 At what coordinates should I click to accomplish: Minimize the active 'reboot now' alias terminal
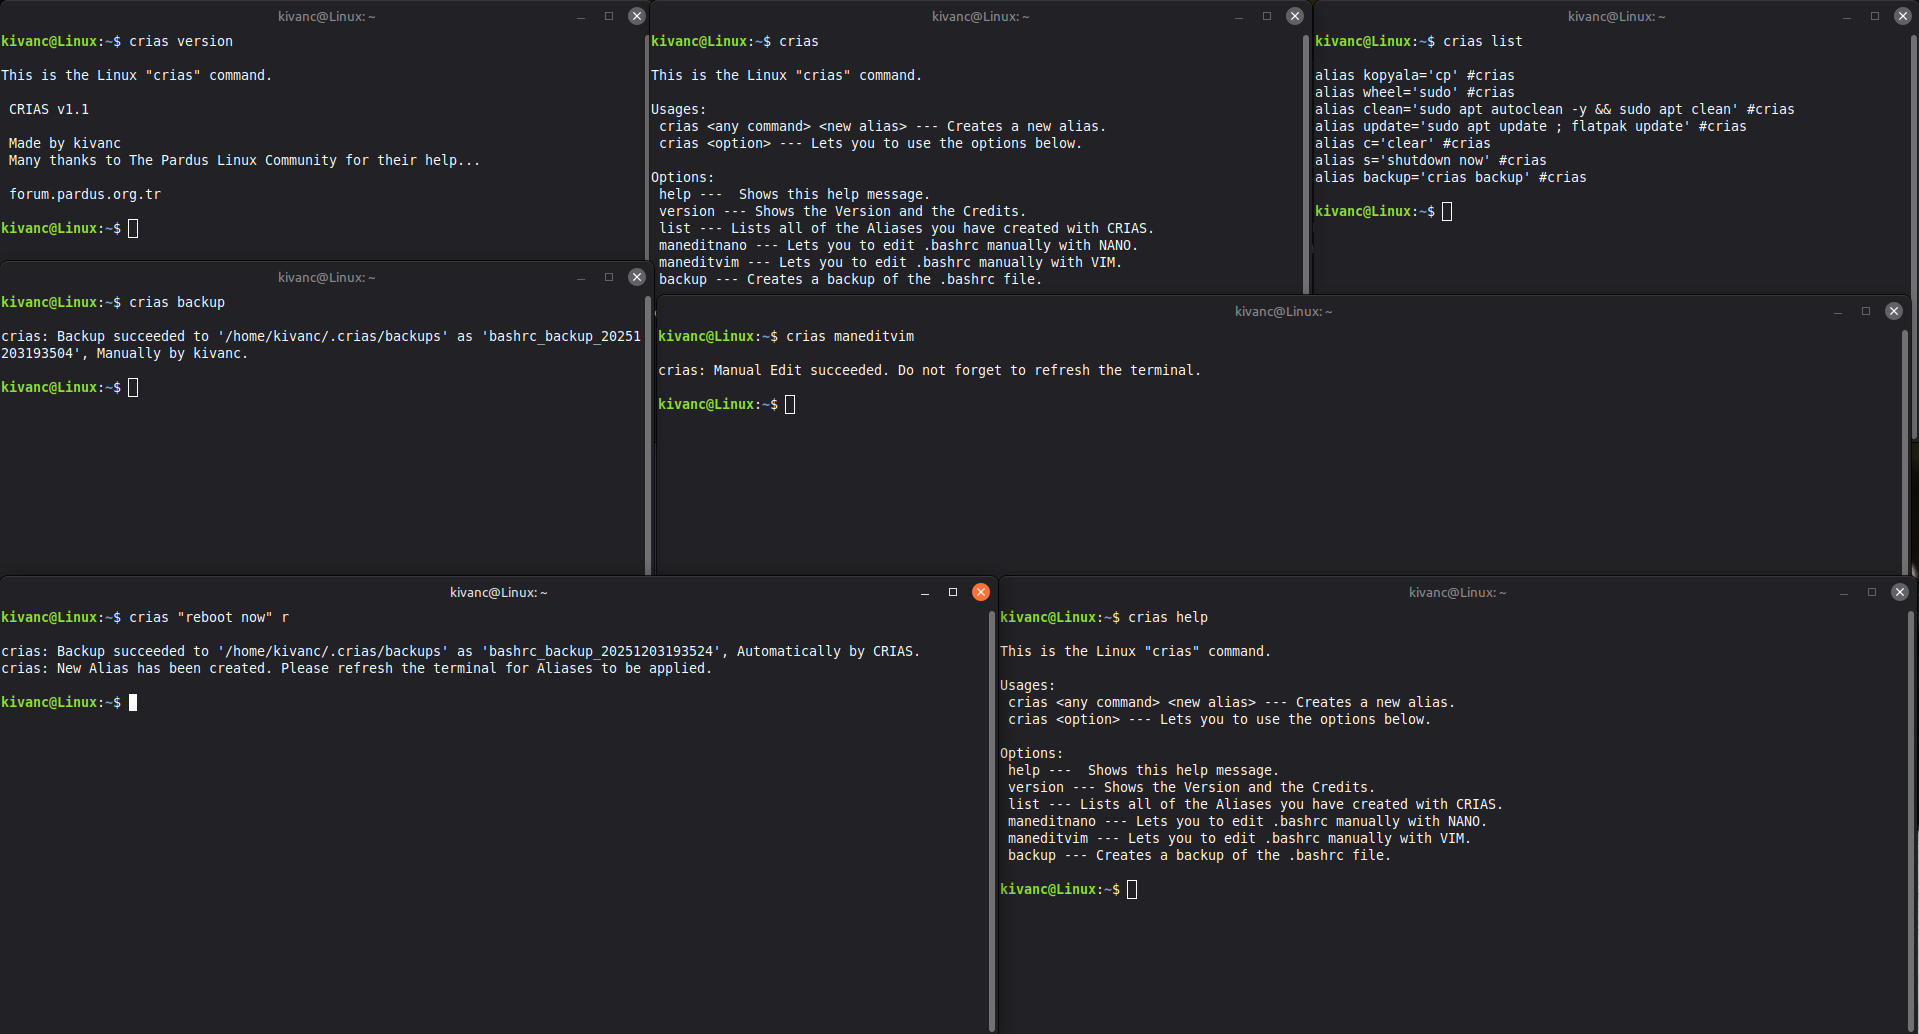coord(924,592)
